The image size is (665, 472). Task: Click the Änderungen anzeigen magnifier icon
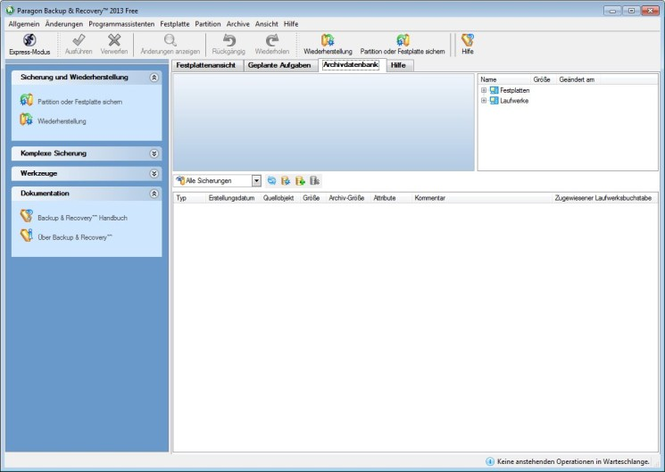170,40
